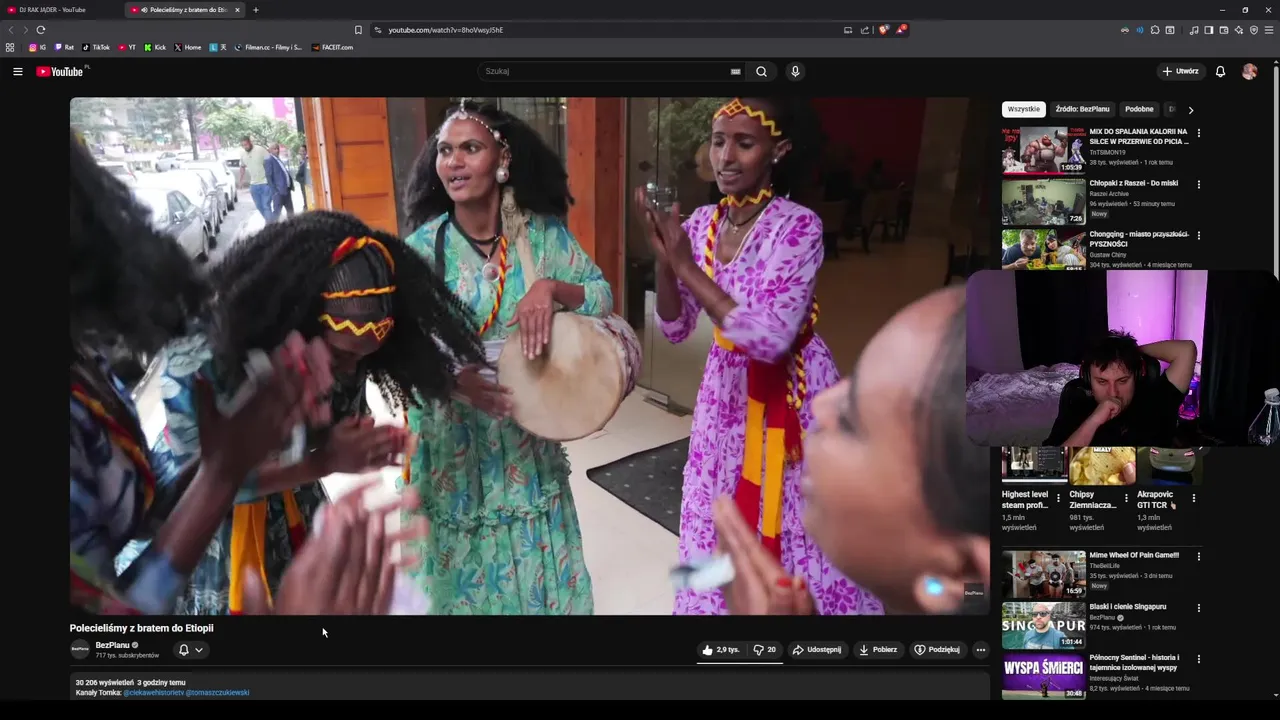Open options for Chipsy Ziemniacza short
The image size is (1280, 720).
pyautogui.click(x=1126, y=497)
